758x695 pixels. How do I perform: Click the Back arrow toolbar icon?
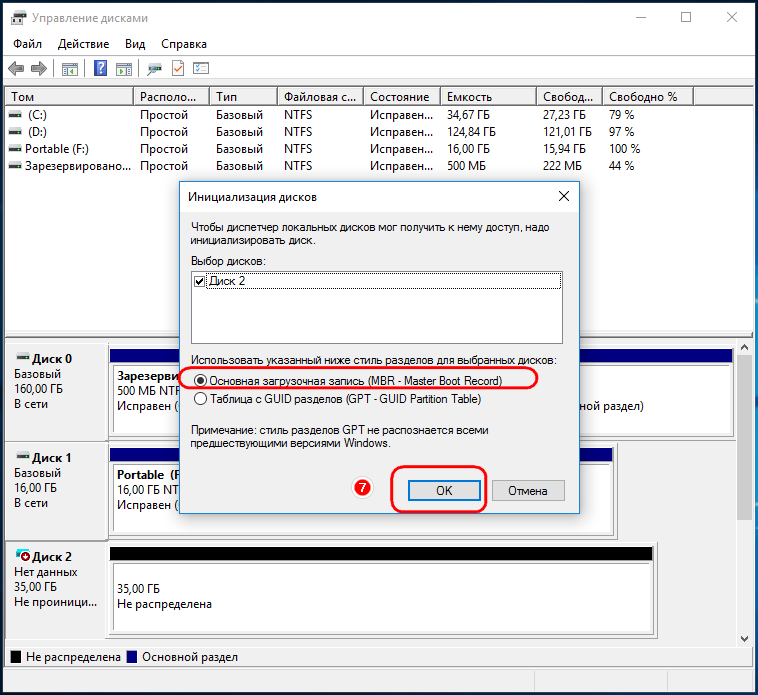tap(16, 69)
